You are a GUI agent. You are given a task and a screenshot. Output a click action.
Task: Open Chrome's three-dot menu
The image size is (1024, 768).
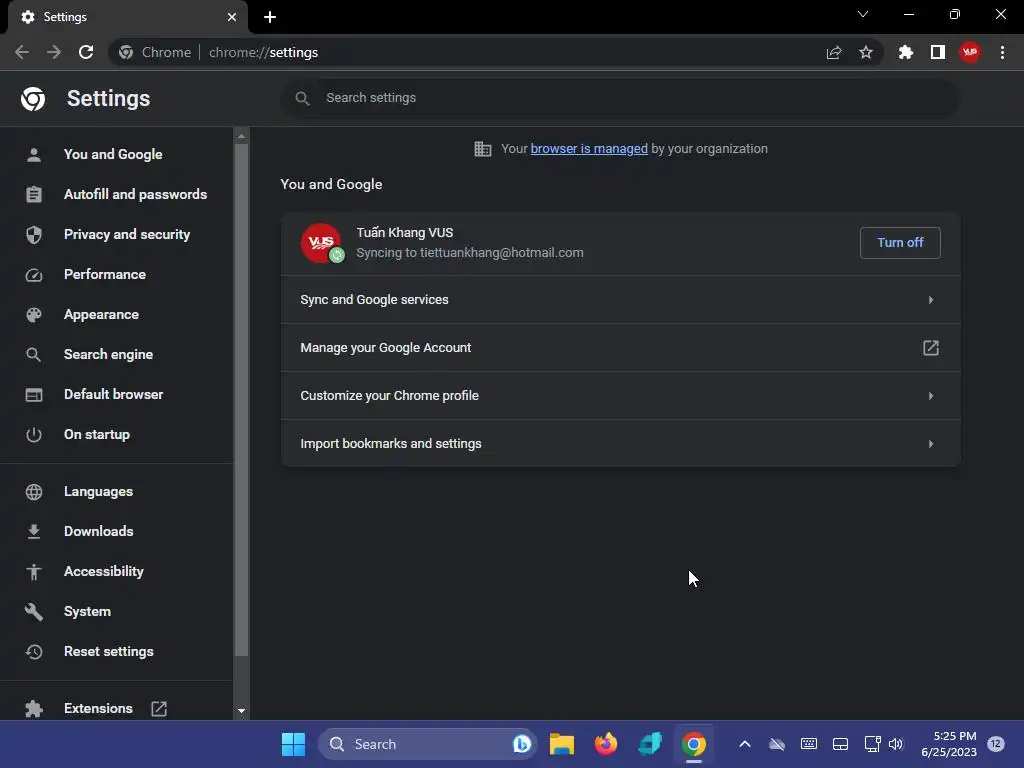tap(1002, 52)
